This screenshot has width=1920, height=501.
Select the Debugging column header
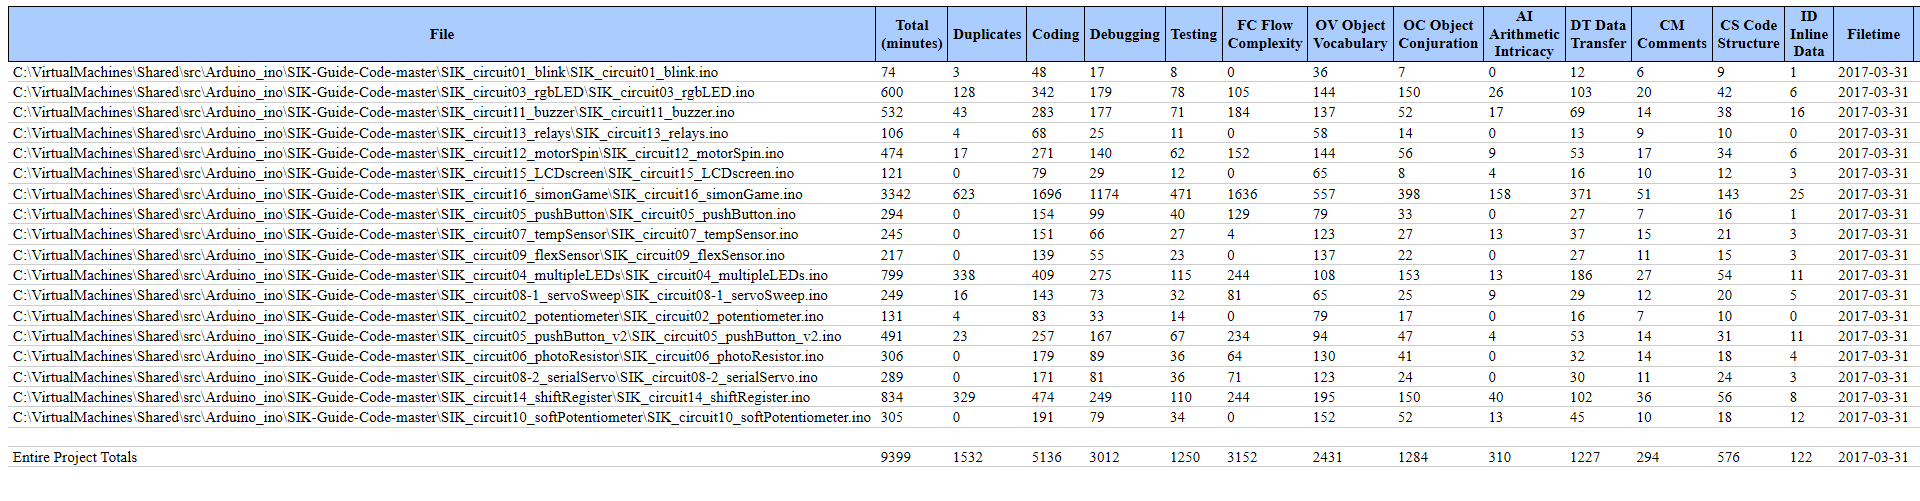[1124, 34]
